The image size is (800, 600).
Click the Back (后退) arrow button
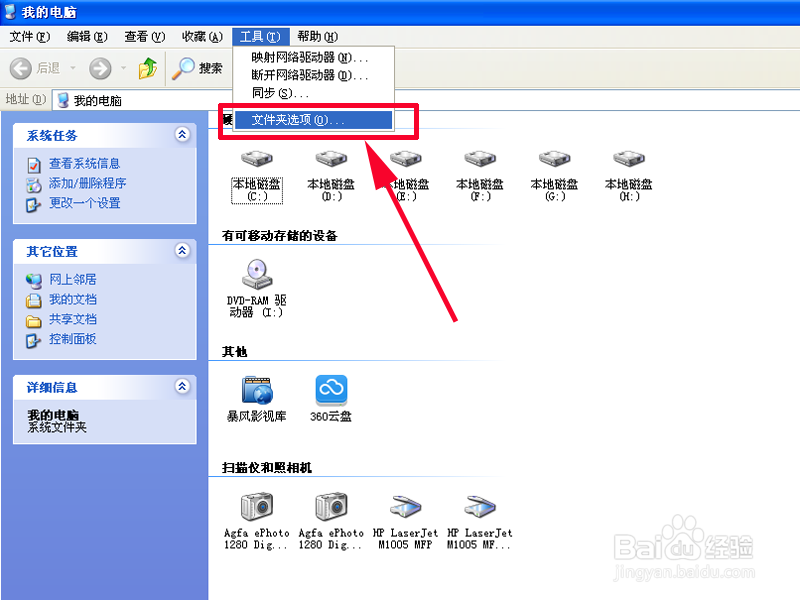[x=21, y=68]
